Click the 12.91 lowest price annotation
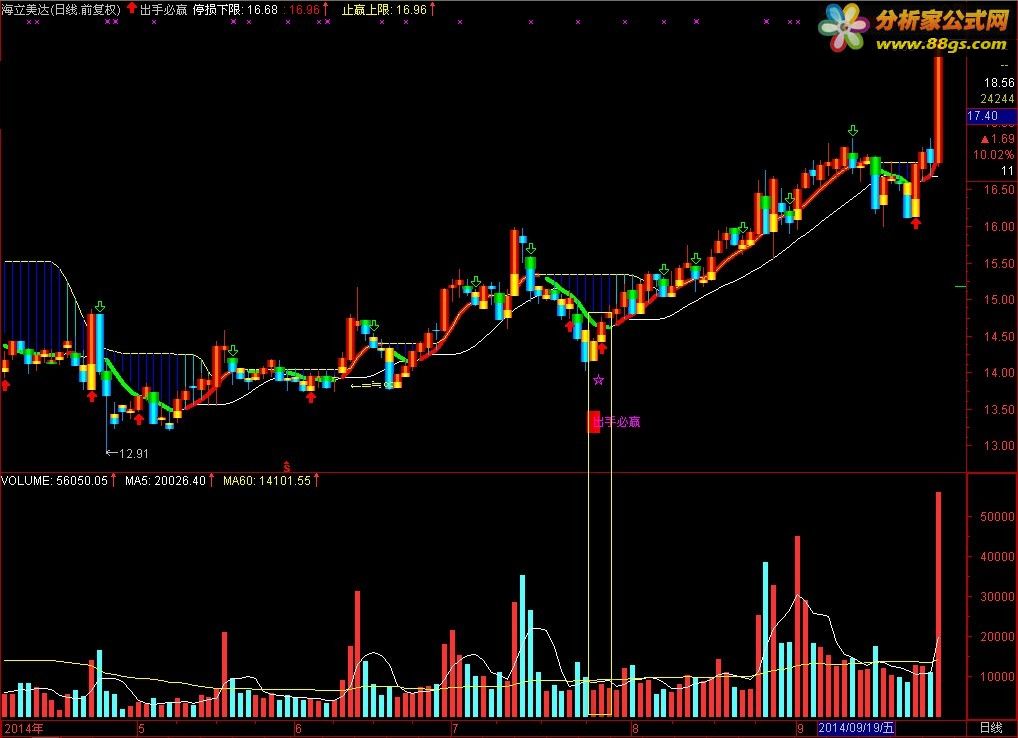Image resolution: width=1018 pixels, height=738 pixels. [x=134, y=454]
